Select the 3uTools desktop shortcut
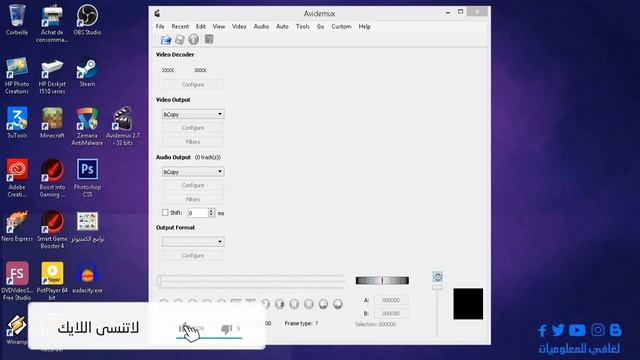The width and height of the screenshot is (640, 360). click(17, 123)
